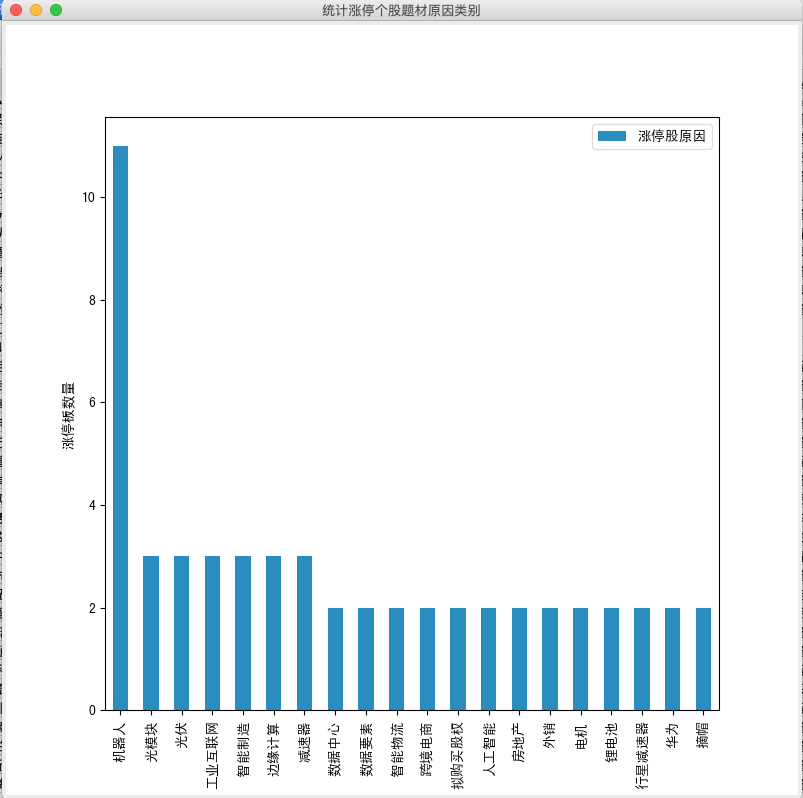Click the x-axis label 行星减速器
The image size is (803, 798).
pyautogui.click(x=642, y=755)
